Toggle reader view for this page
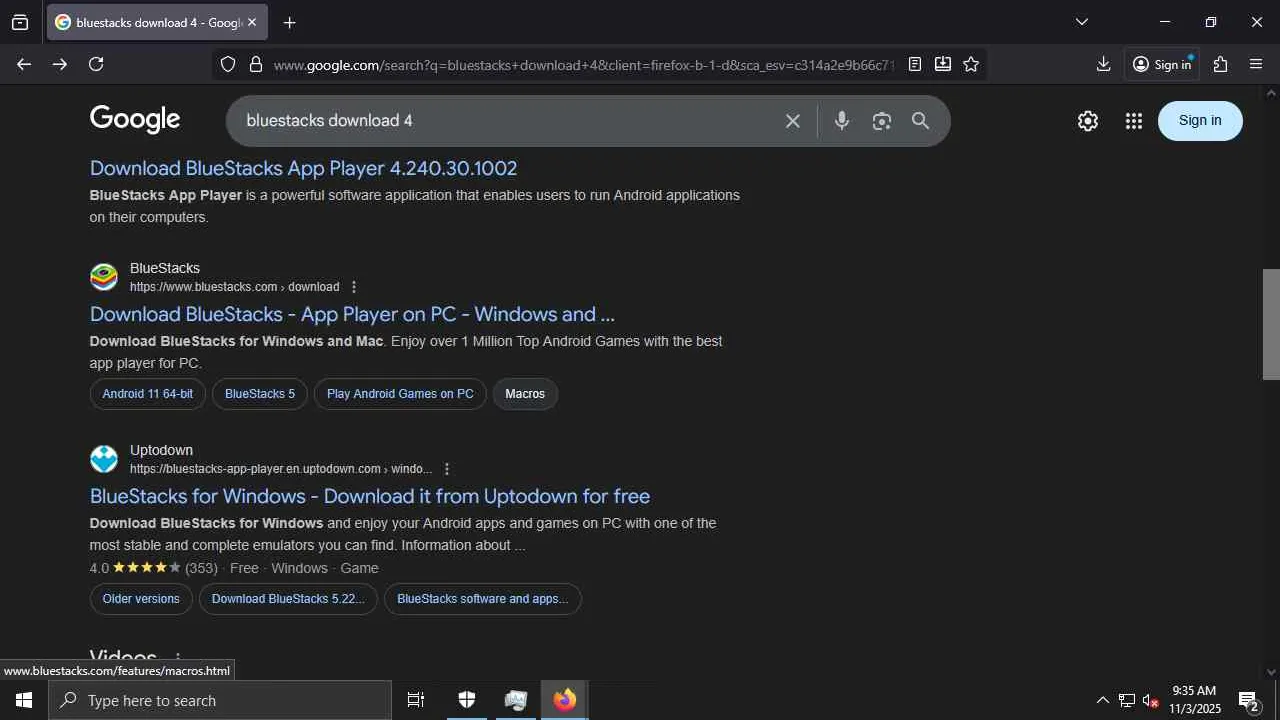 tap(915, 64)
